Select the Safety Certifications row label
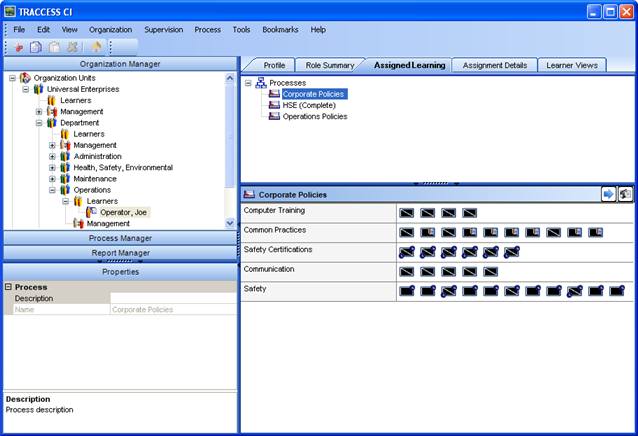Viewport: 638px width, 436px height. tap(278, 249)
